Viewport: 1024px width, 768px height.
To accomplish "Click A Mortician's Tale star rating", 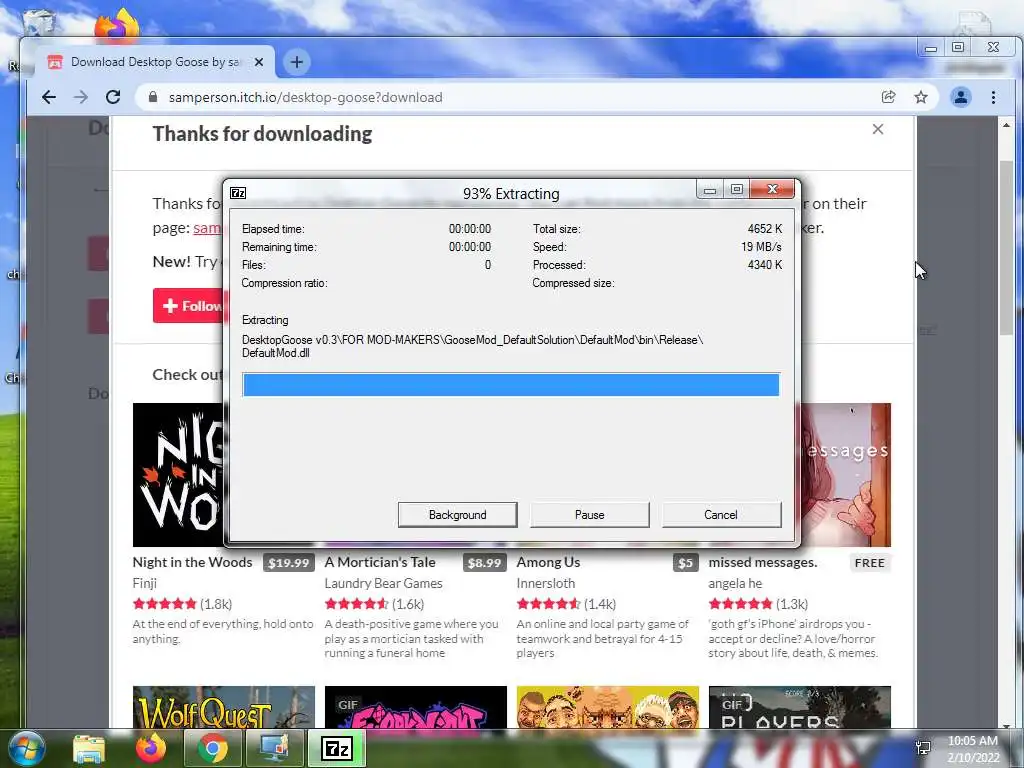I will click(x=357, y=604).
